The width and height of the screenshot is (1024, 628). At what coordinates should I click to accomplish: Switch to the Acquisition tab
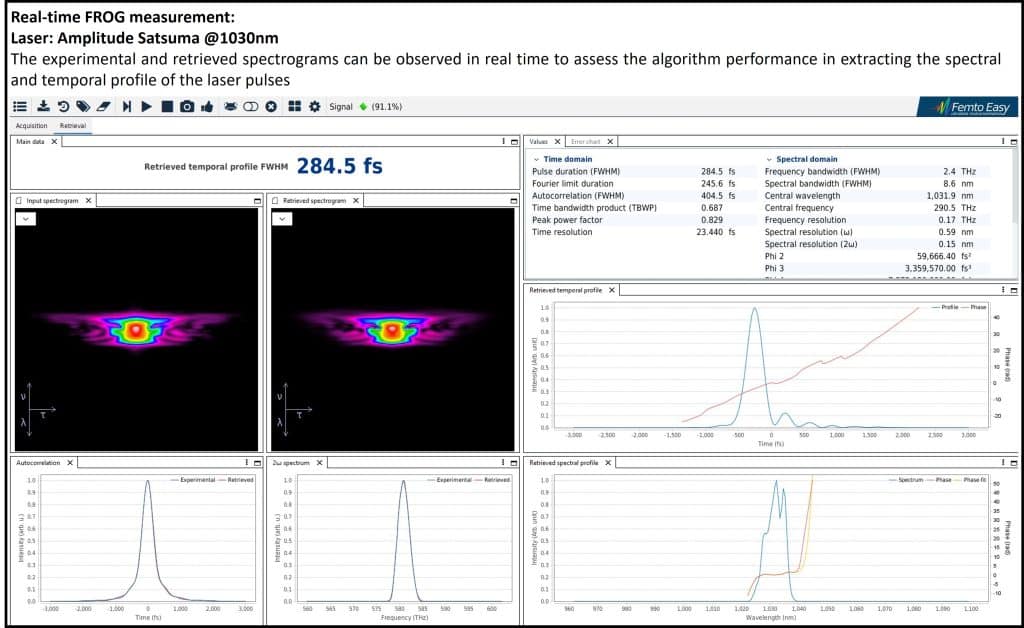31,126
